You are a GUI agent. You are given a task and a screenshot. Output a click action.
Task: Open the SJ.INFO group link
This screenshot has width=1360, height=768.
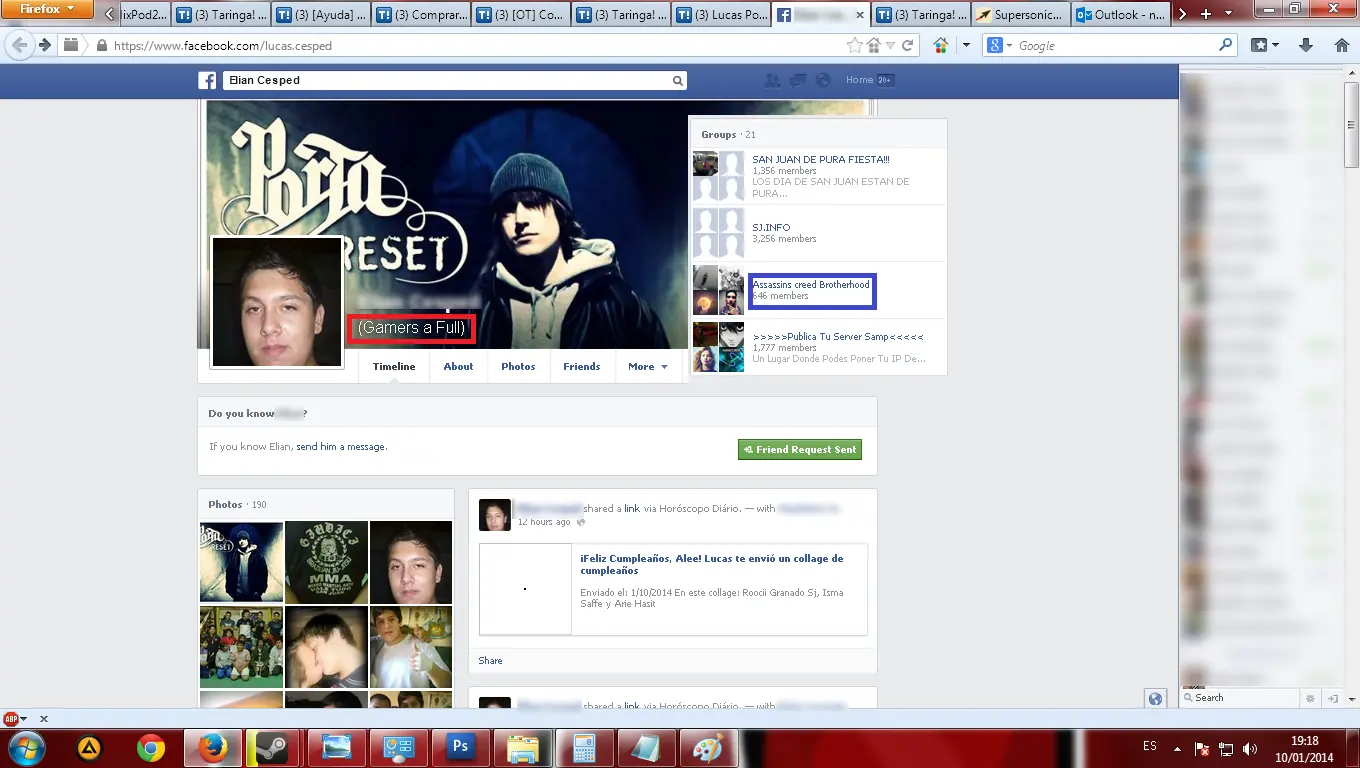771,228
